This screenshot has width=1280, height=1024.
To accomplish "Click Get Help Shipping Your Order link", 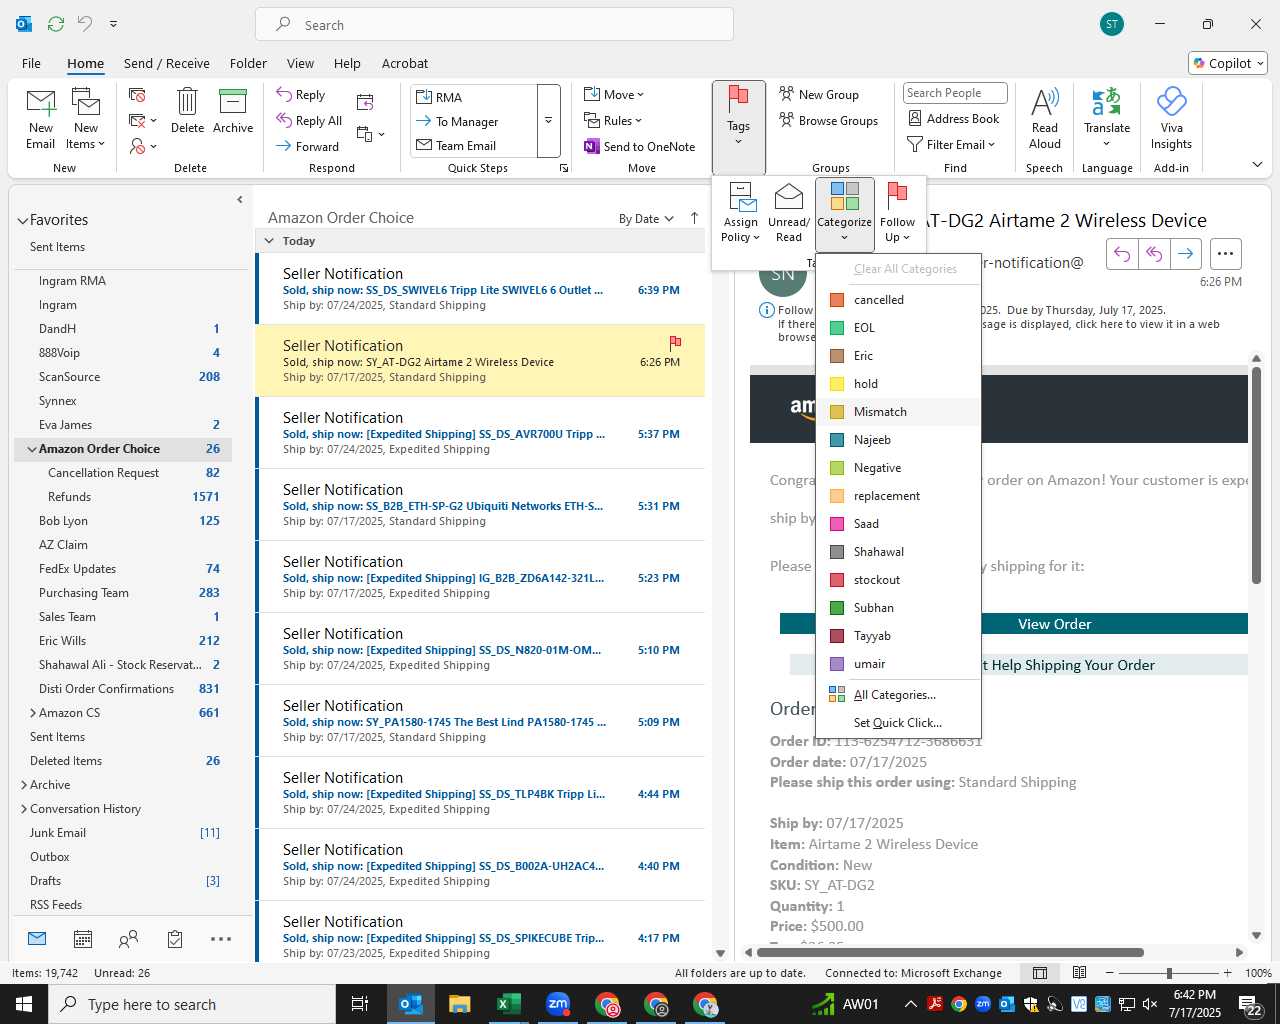I will pos(1068,665).
